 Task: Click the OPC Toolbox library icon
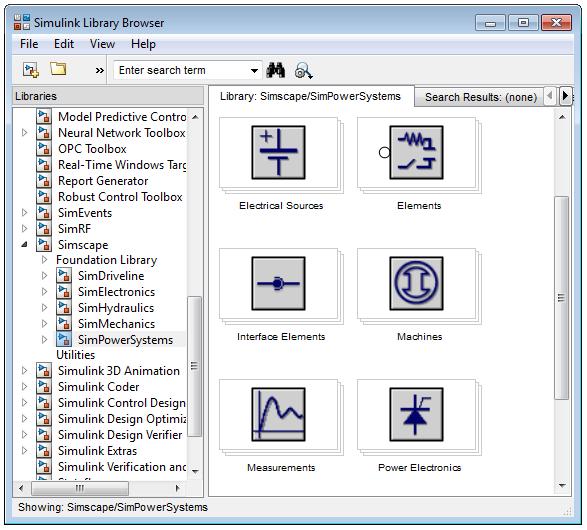pyautogui.click(x=44, y=149)
